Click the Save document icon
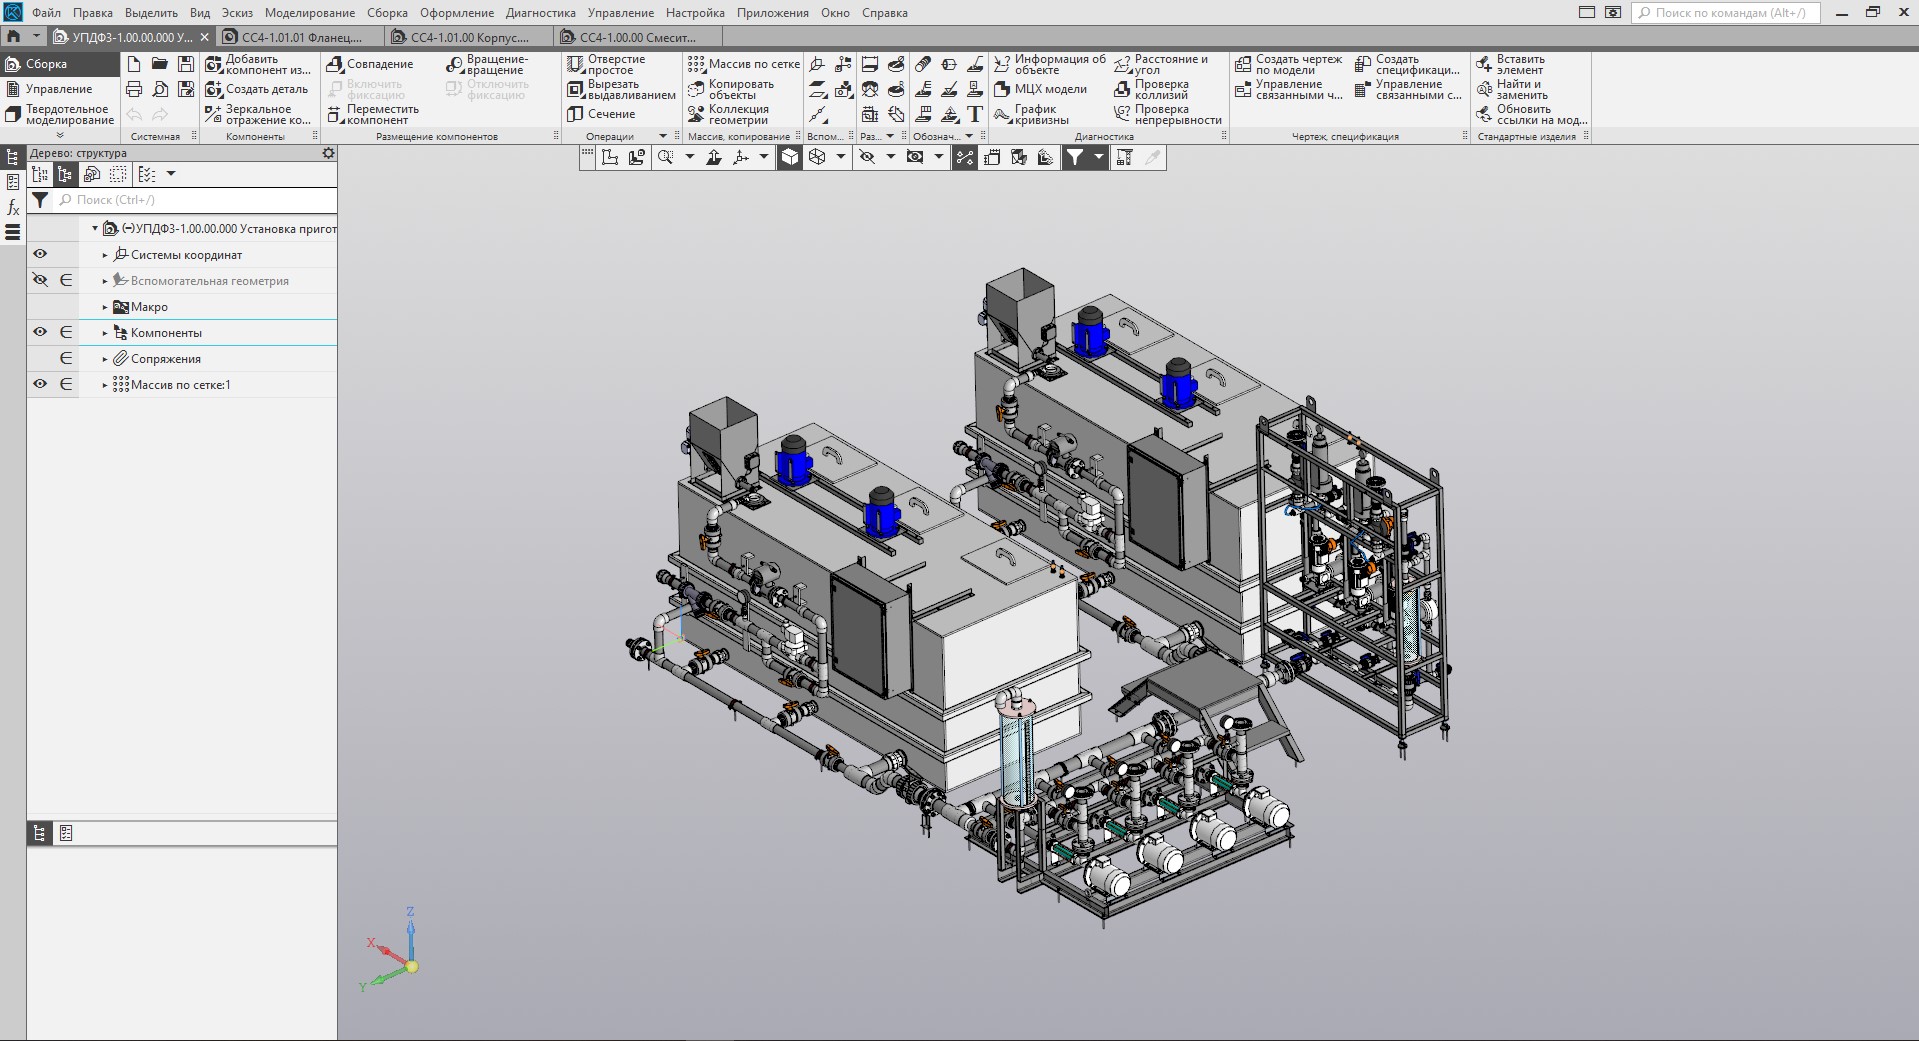The height and width of the screenshot is (1041, 1919). (x=185, y=64)
